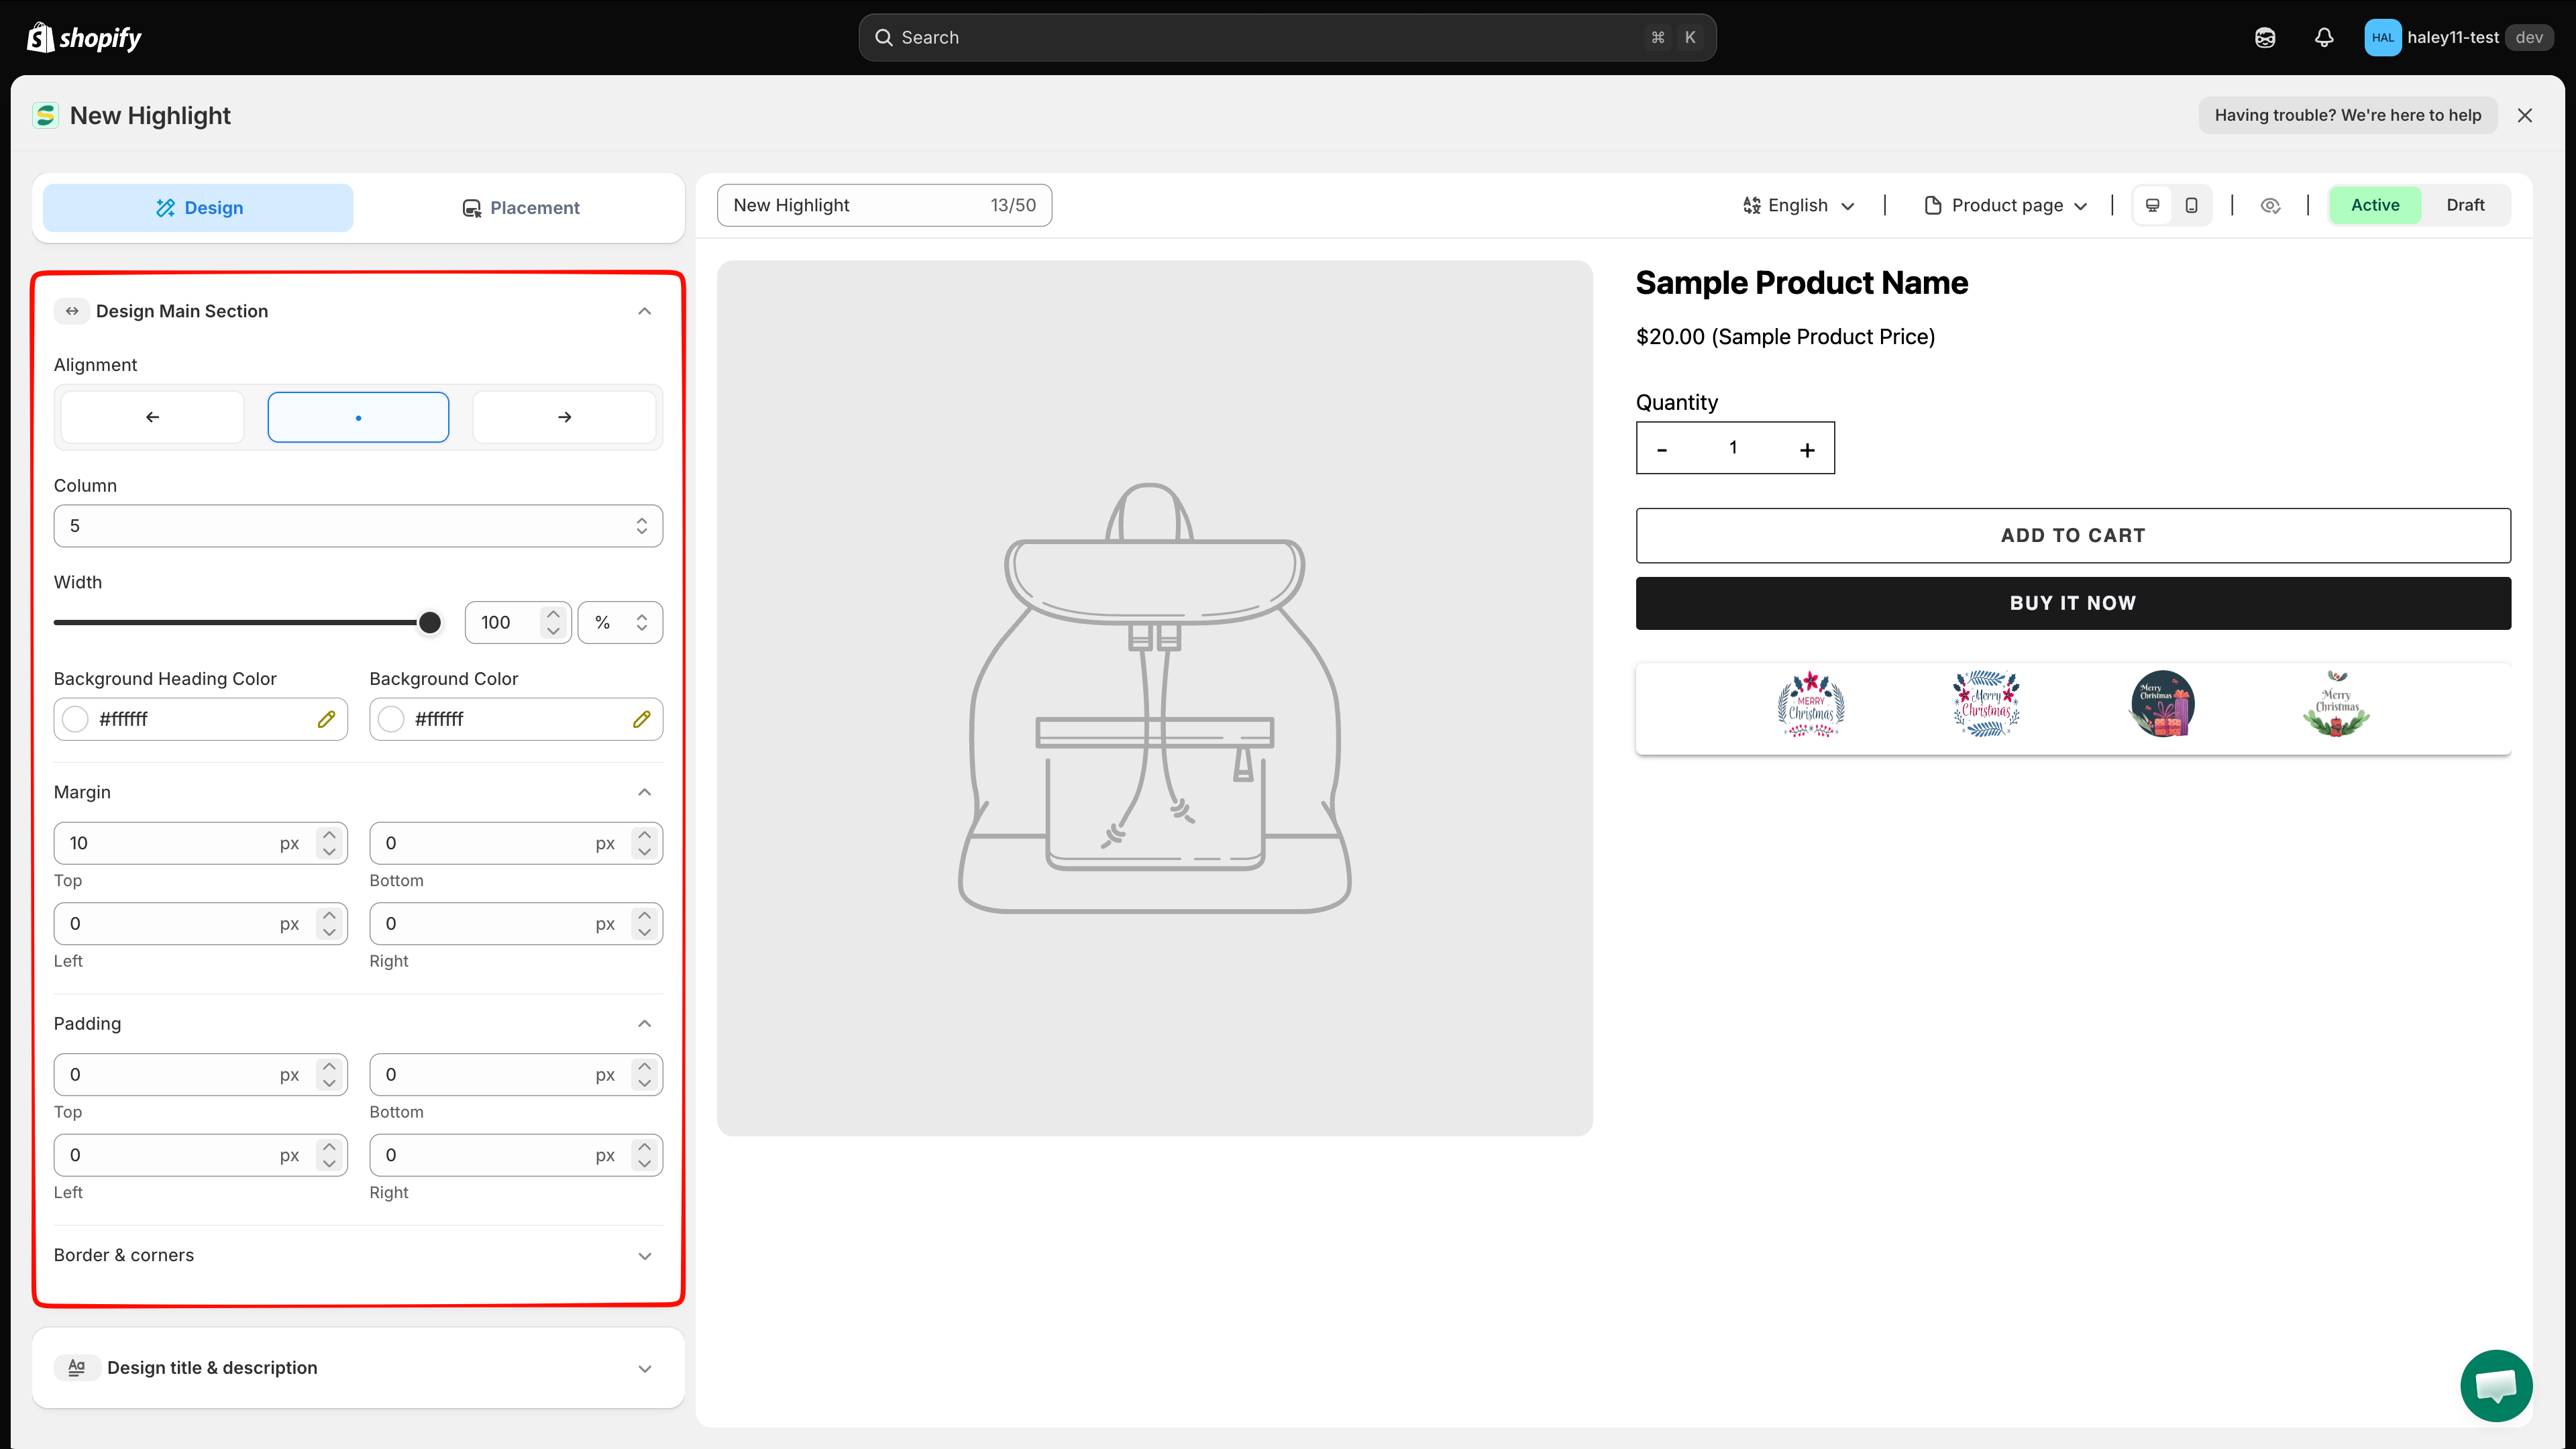Toggle the preview eye icon
The image size is (2576, 1449).
tap(2270, 205)
